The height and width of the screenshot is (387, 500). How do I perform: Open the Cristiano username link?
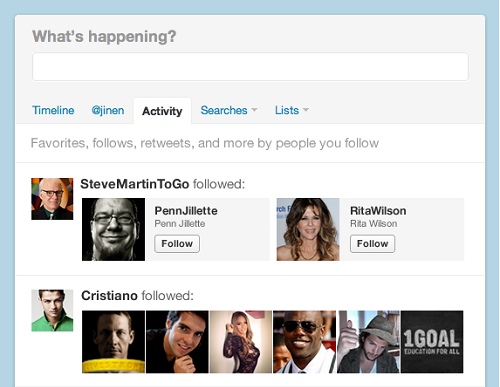point(109,296)
